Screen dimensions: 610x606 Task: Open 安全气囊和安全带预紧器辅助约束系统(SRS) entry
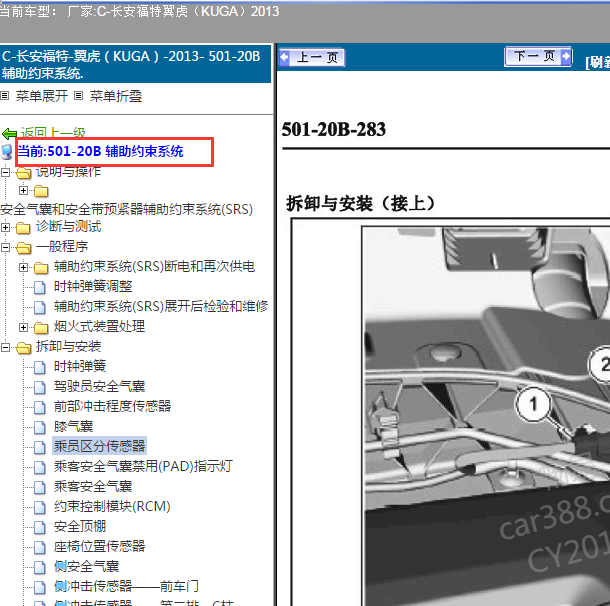pyautogui.click(x=126, y=210)
